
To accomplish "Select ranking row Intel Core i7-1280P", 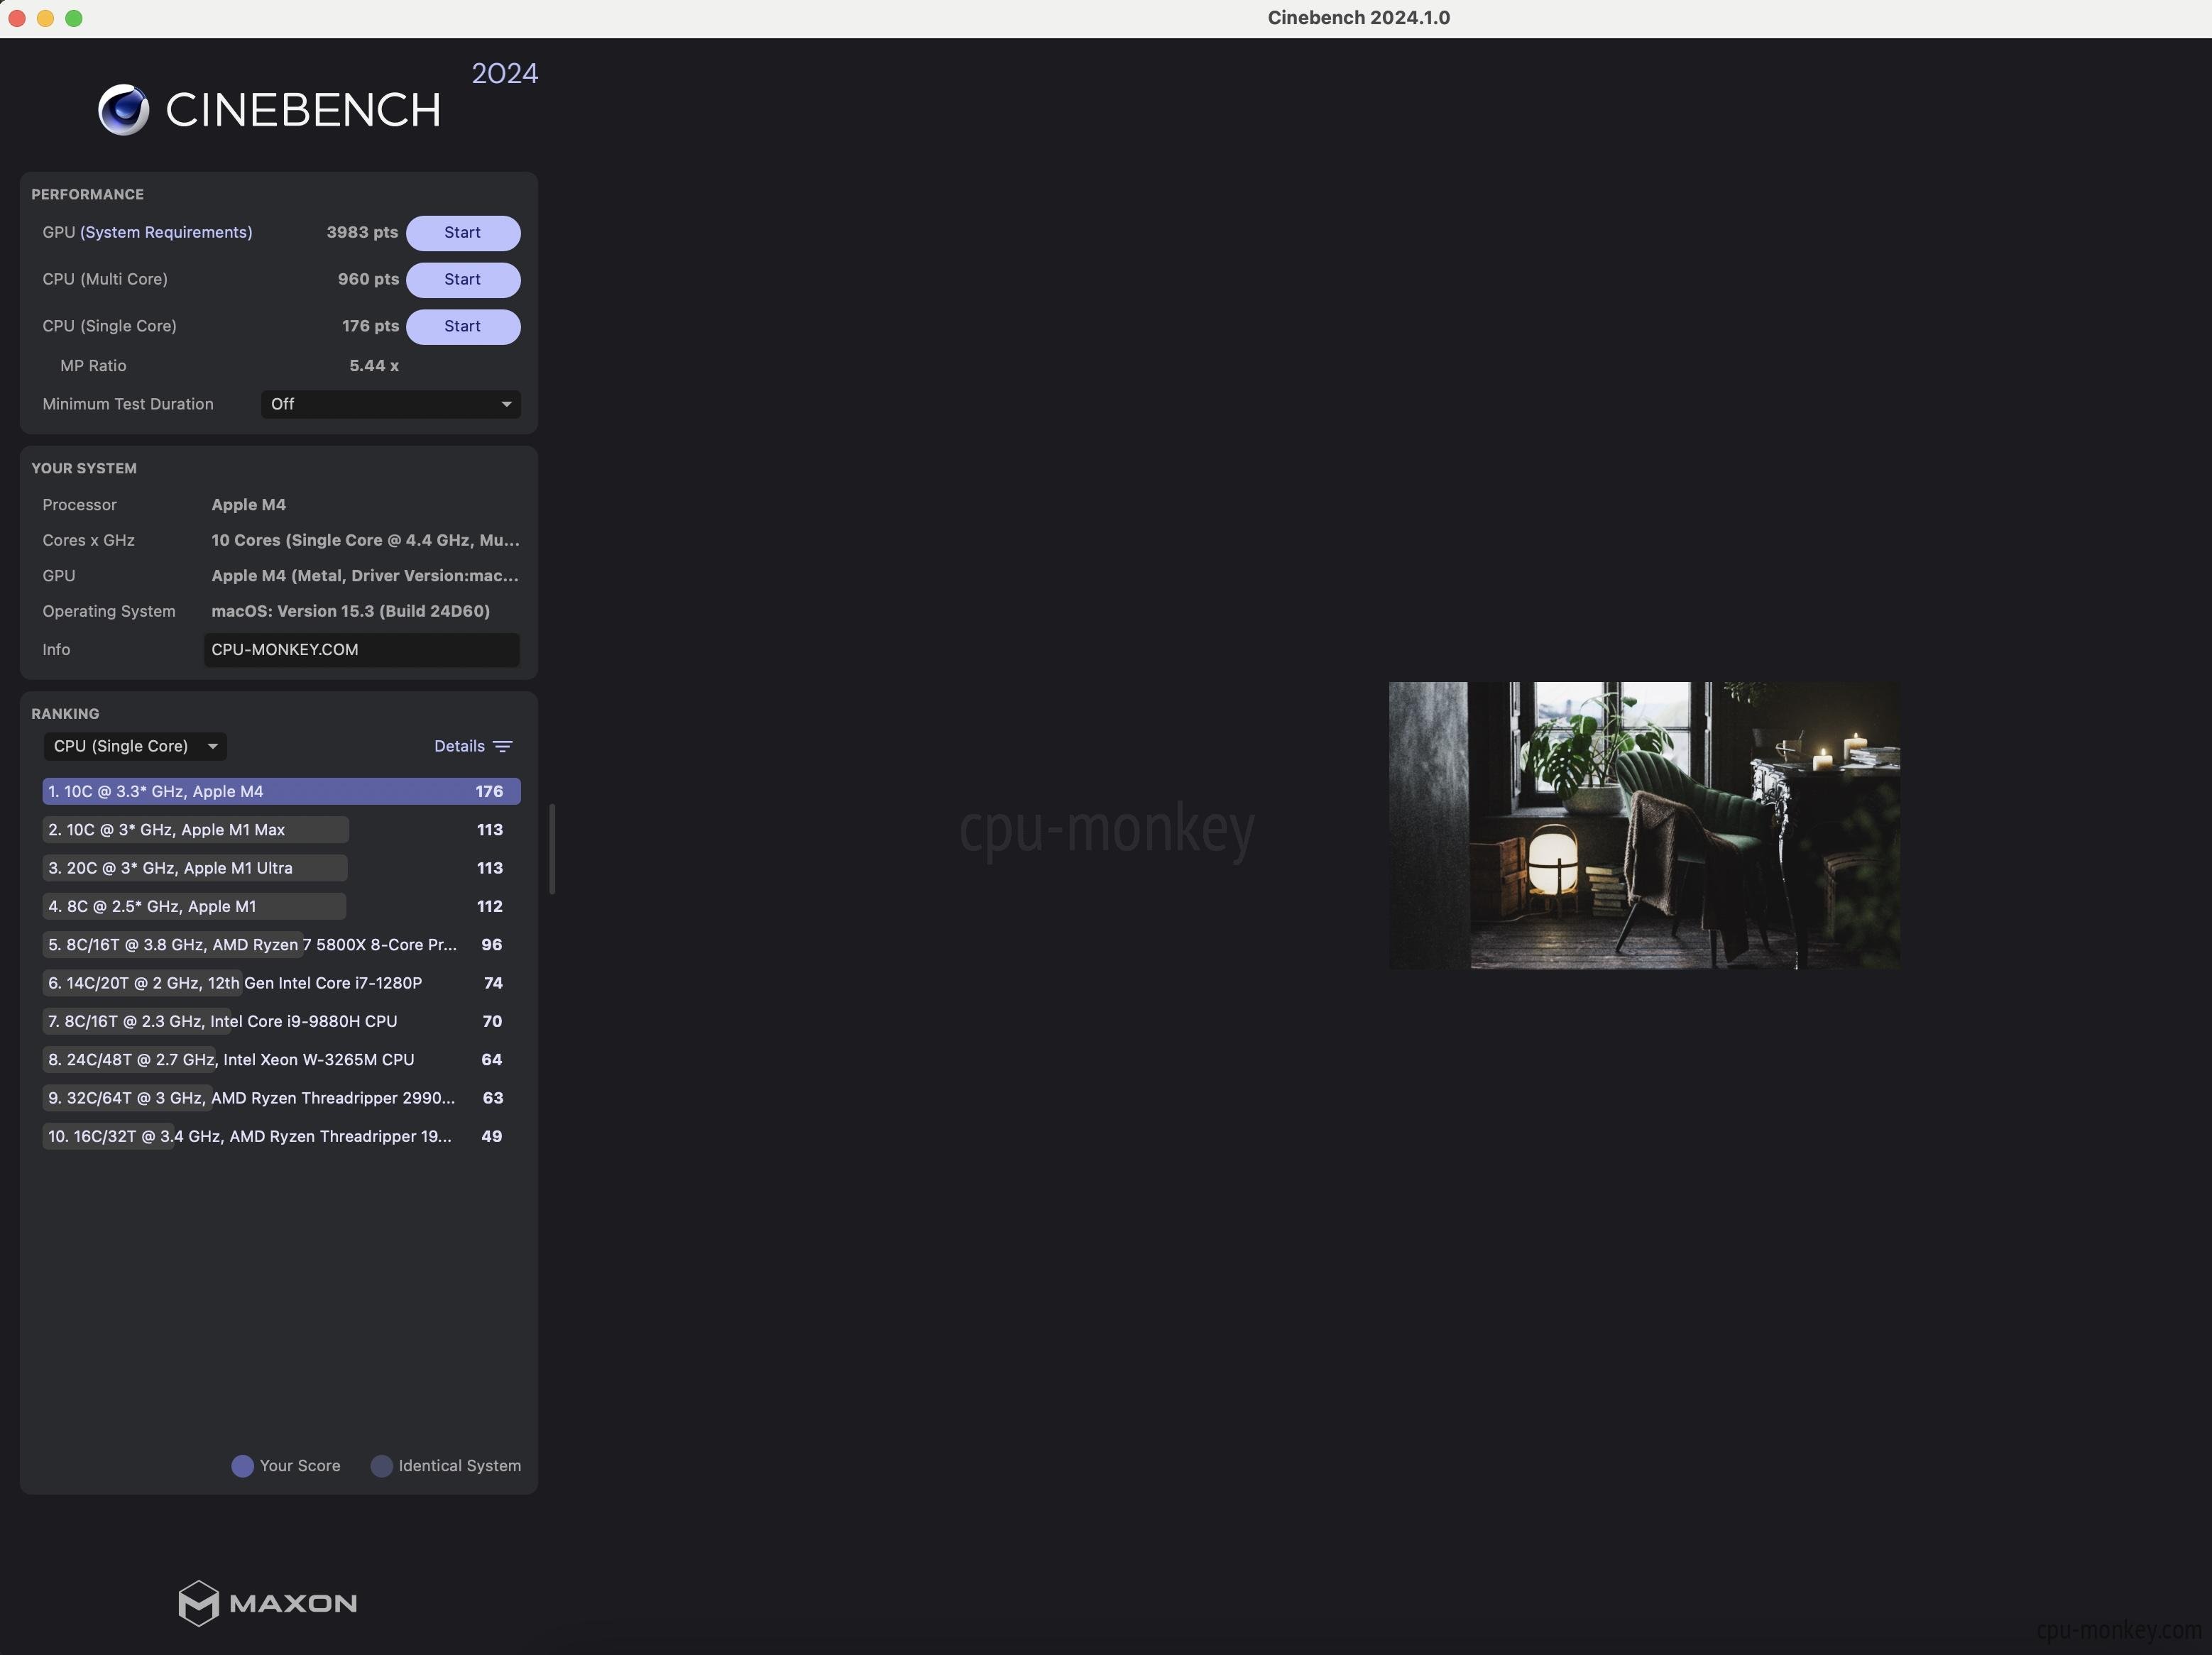I will tap(281, 983).
